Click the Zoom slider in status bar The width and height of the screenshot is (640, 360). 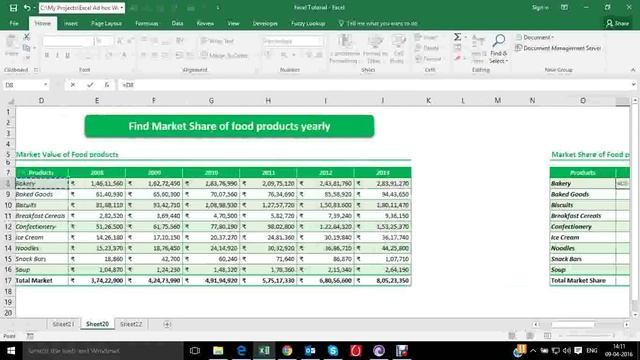click(x=587, y=336)
